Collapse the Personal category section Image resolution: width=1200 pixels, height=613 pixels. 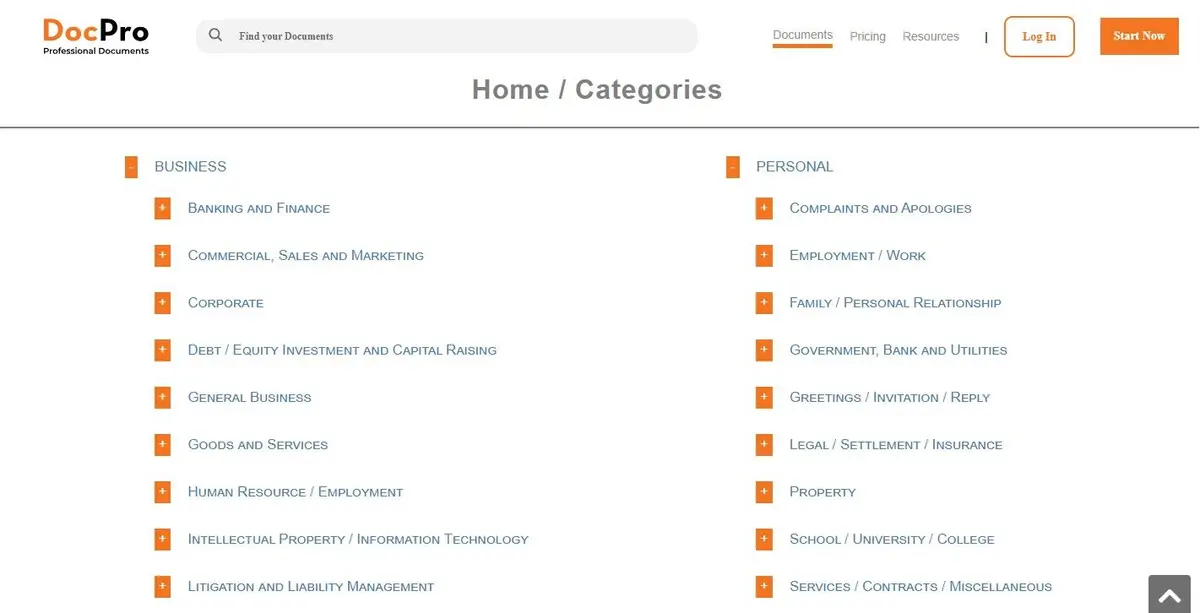(x=733, y=167)
